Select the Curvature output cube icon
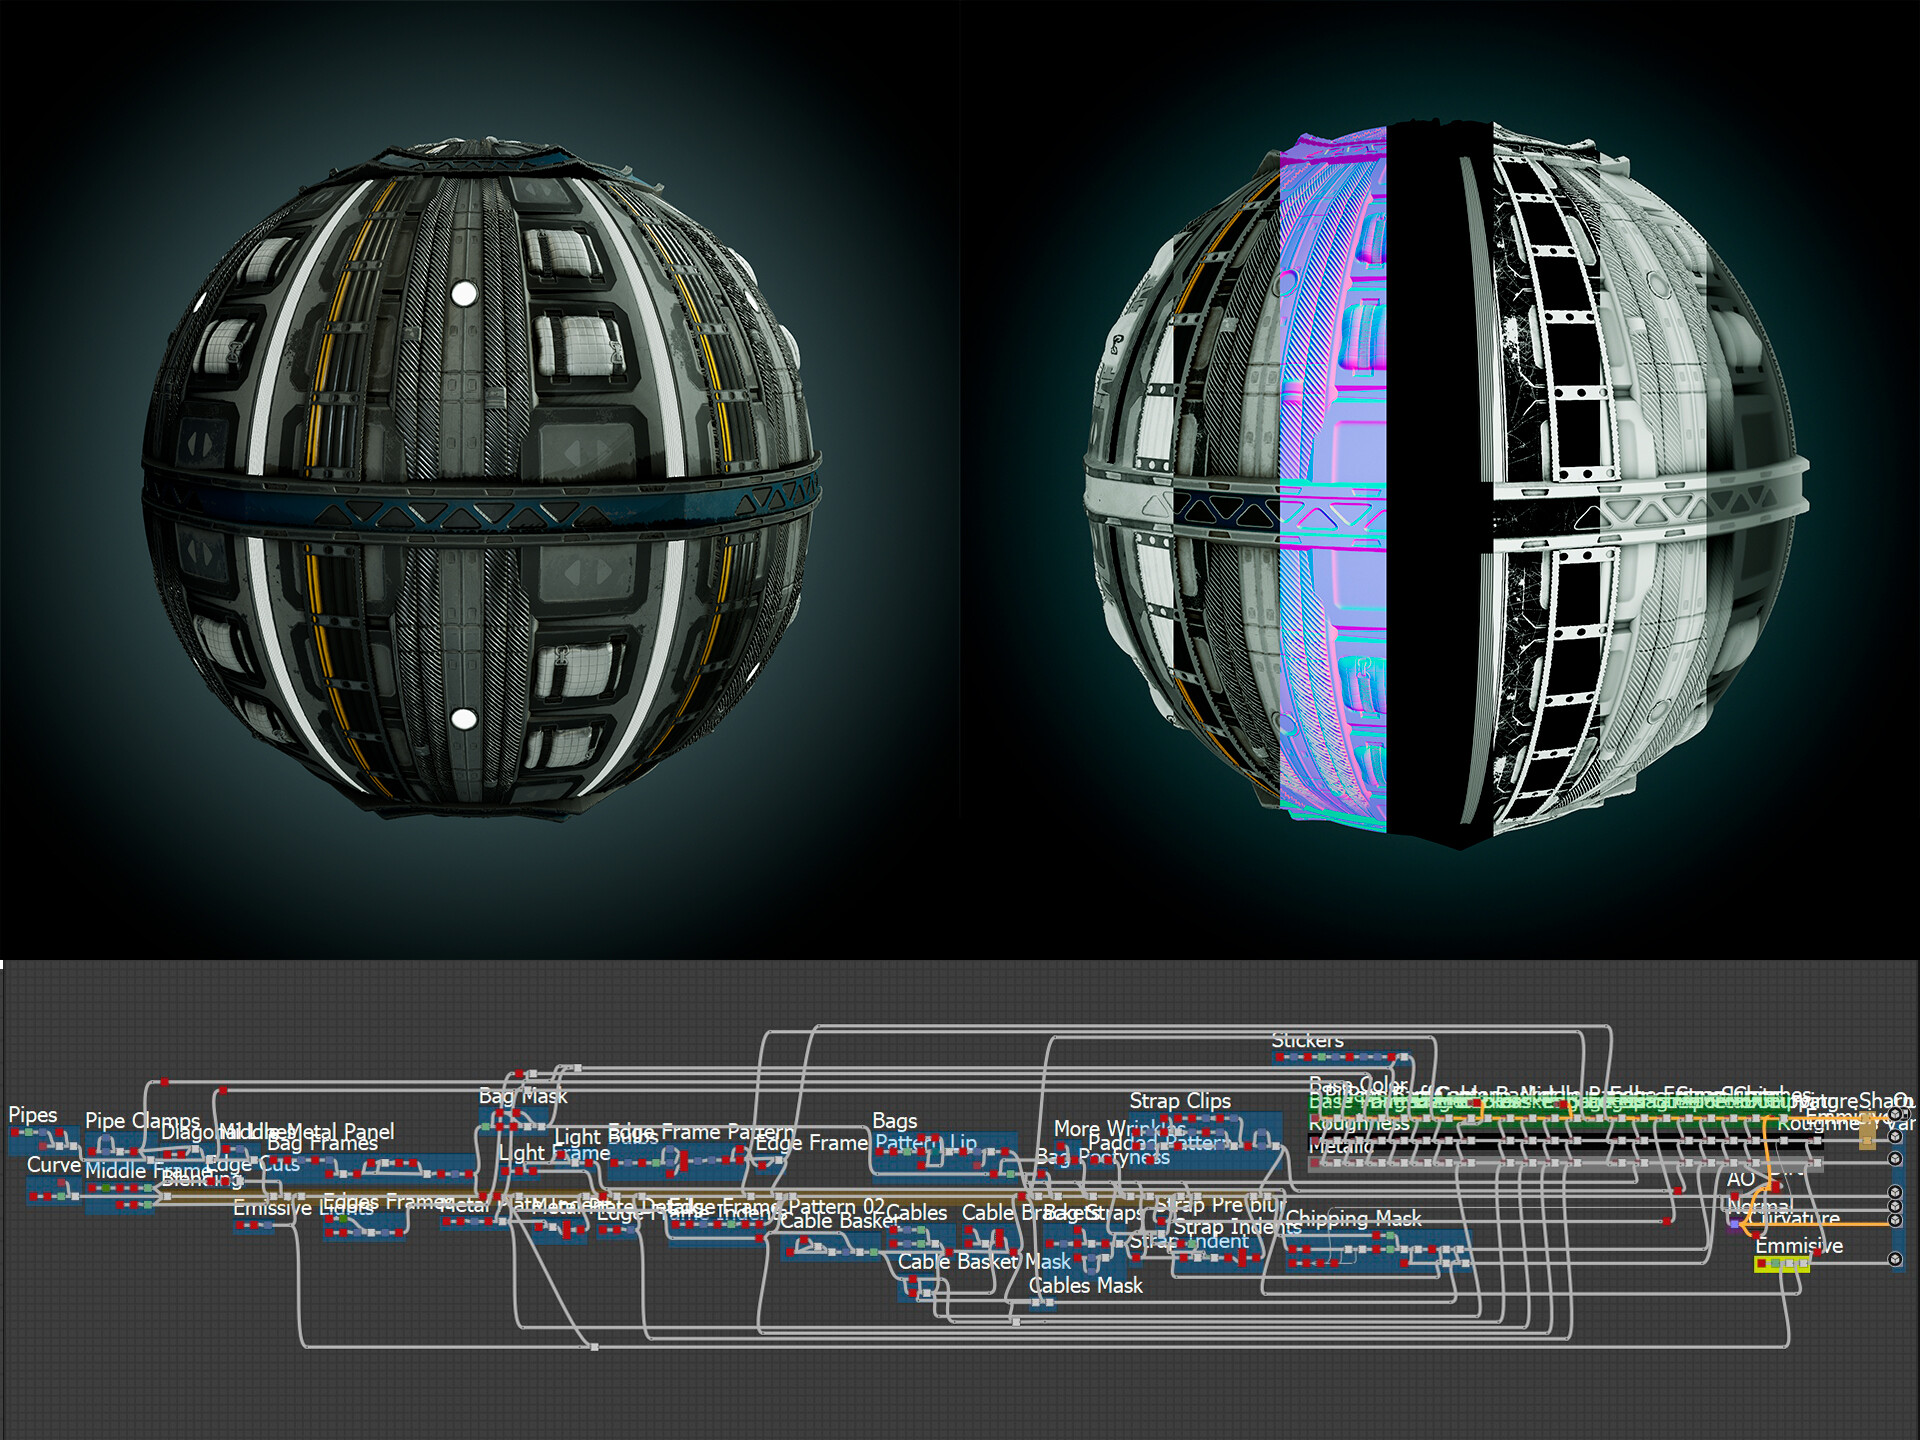 (x=1896, y=1220)
